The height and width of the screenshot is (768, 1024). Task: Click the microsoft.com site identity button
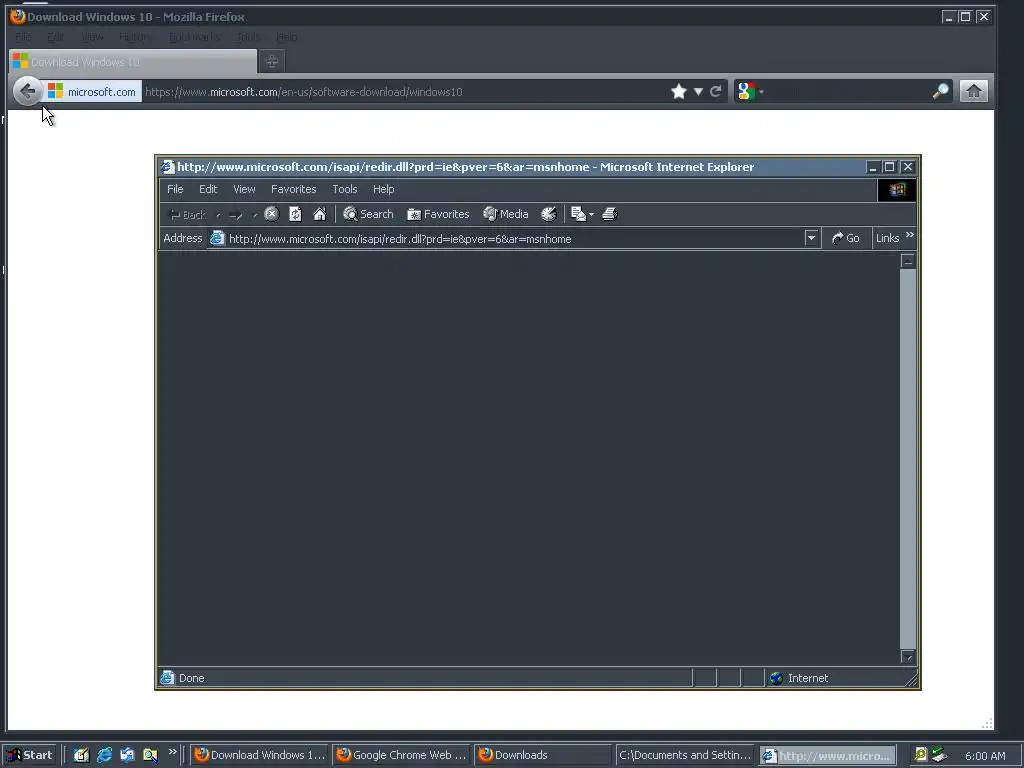[93, 91]
